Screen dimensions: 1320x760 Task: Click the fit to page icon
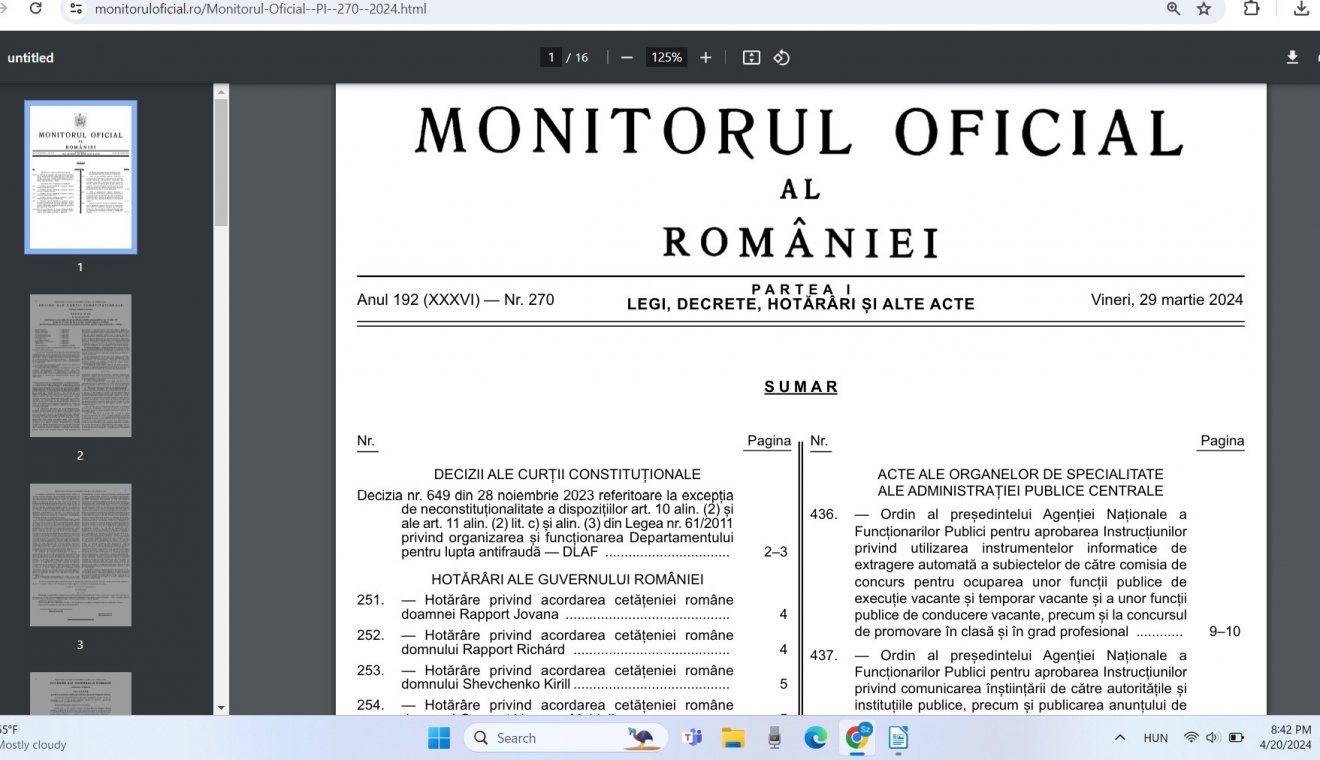[x=752, y=58]
